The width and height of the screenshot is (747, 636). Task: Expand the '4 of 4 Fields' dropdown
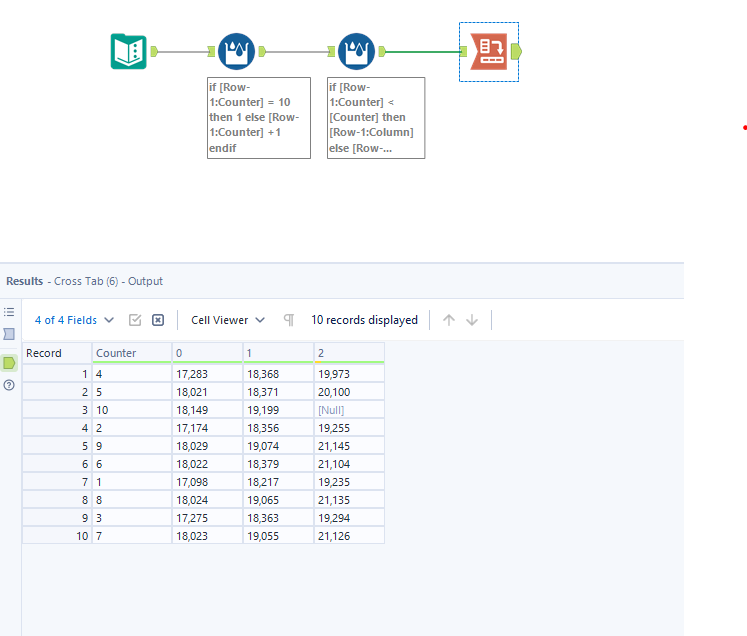tap(74, 320)
